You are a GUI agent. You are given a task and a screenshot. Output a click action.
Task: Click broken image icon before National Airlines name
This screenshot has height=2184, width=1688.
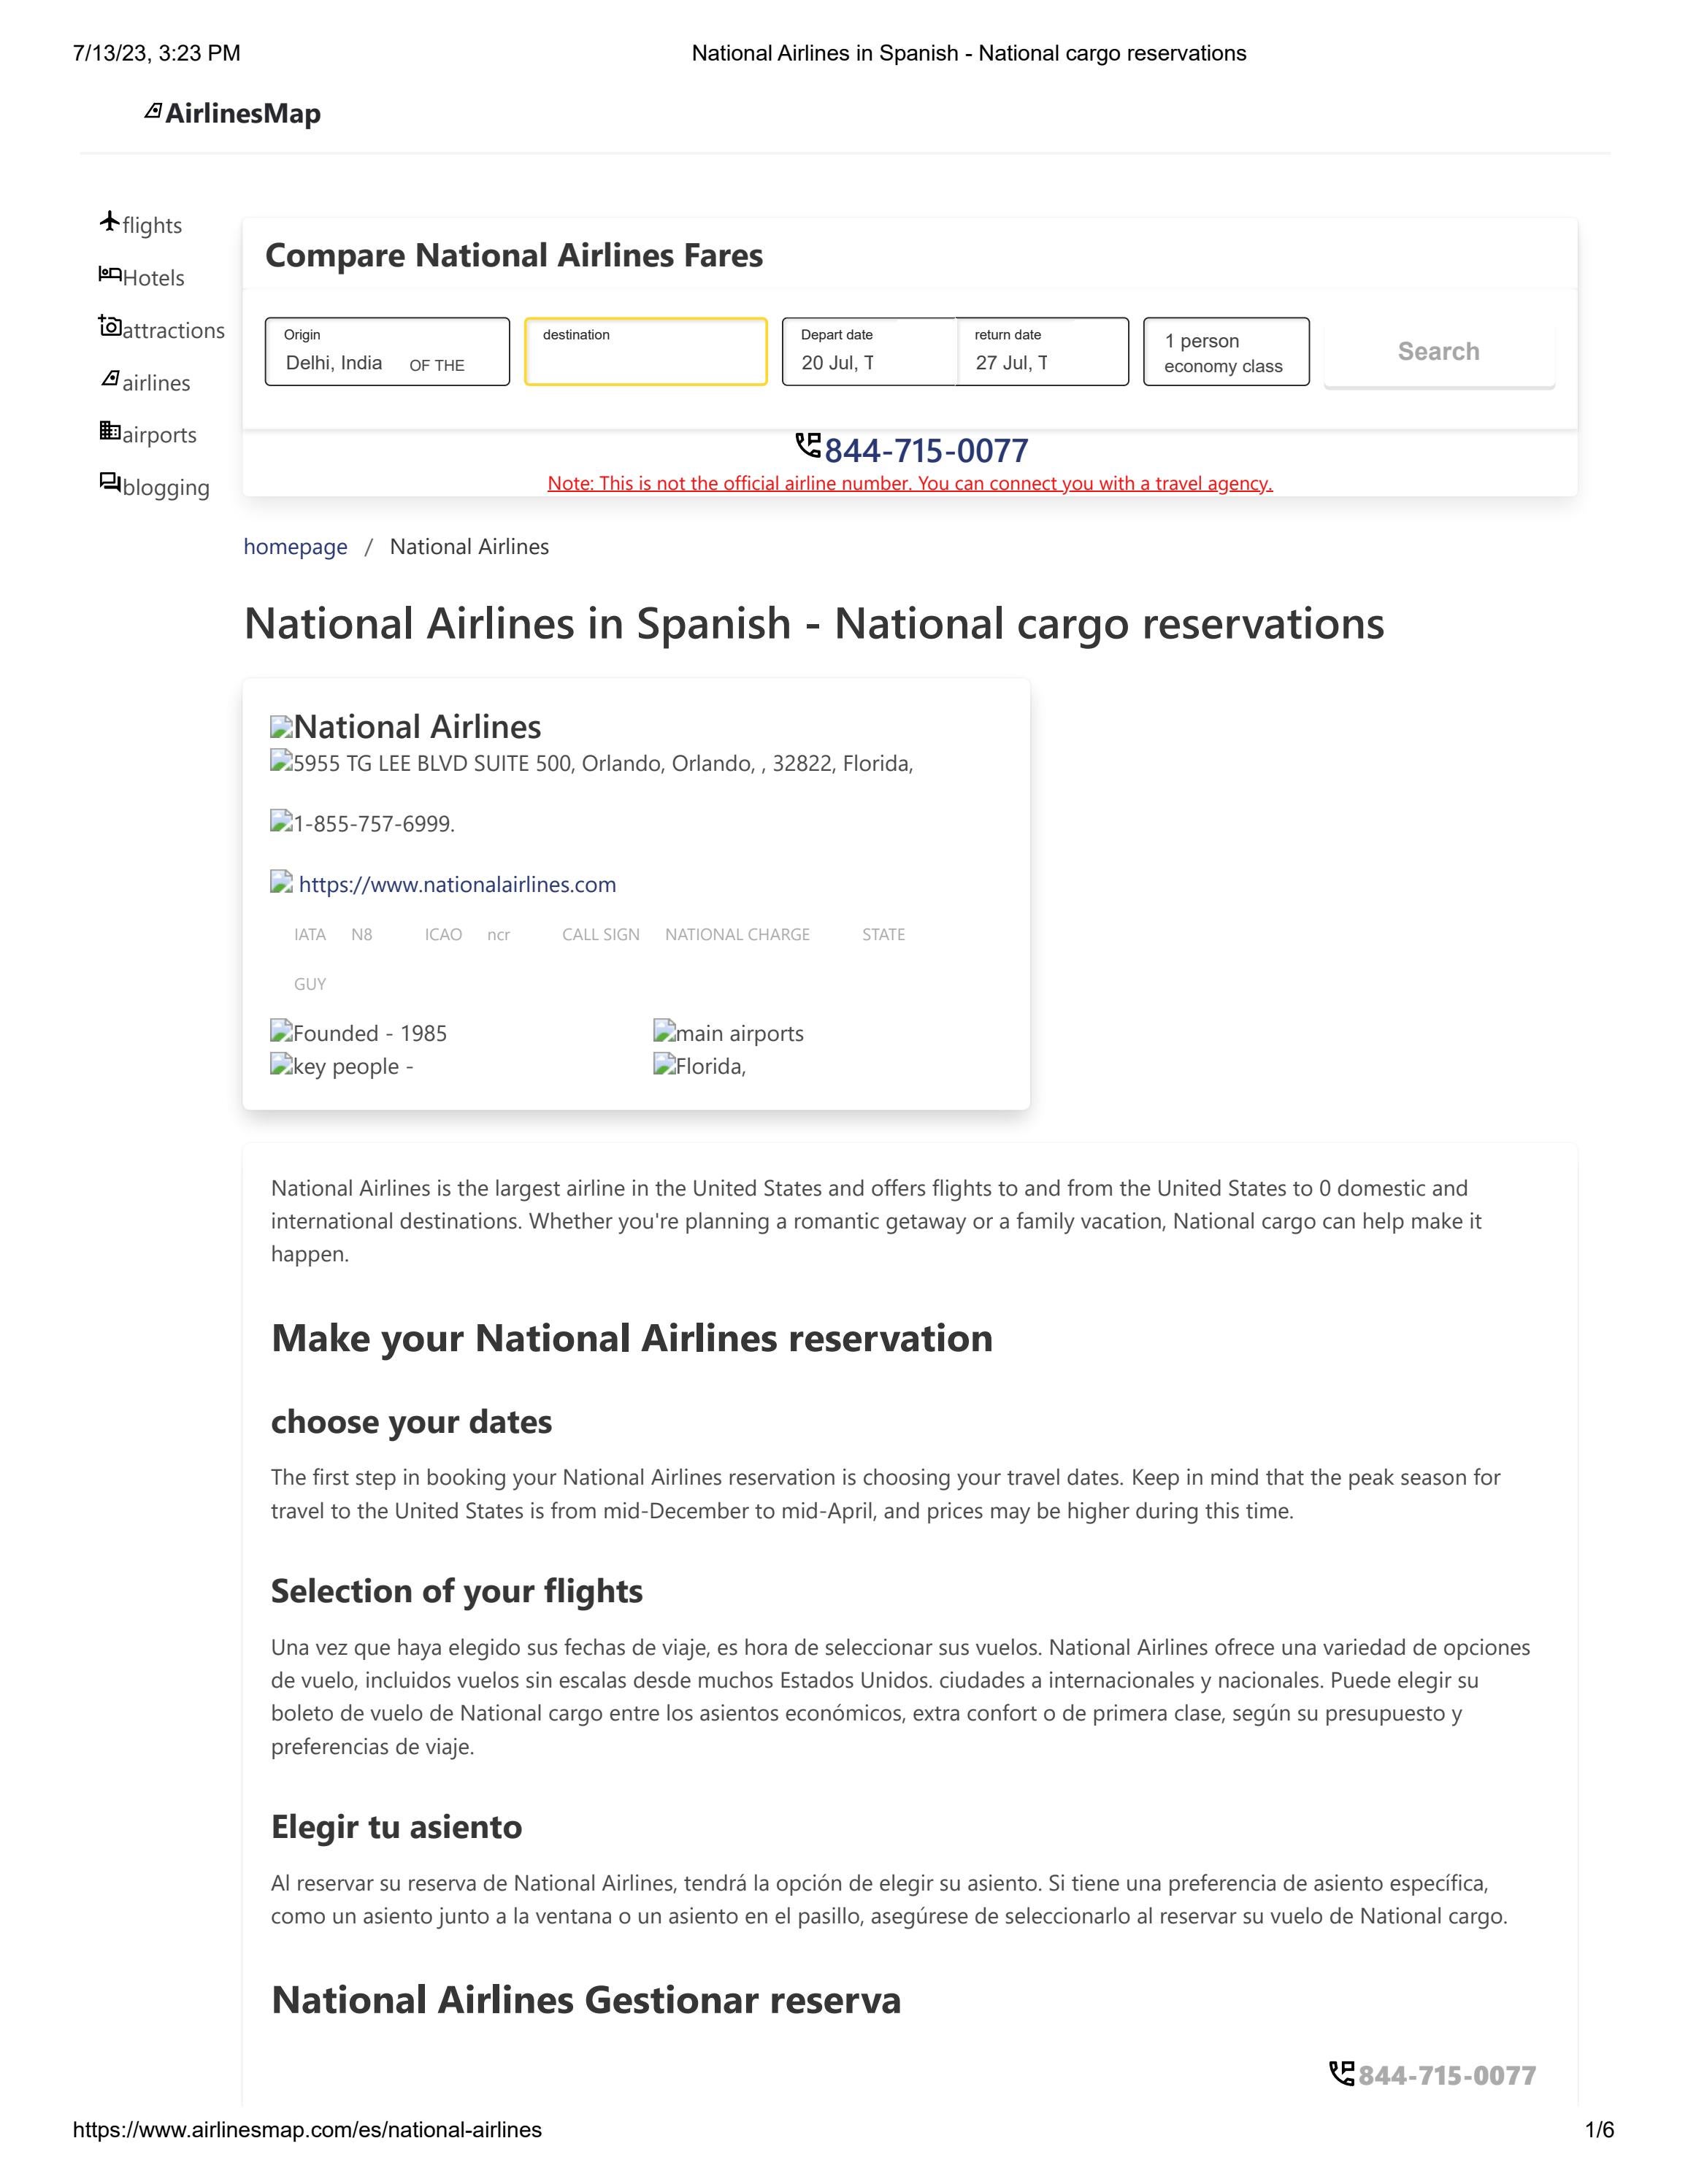point(281,727)
